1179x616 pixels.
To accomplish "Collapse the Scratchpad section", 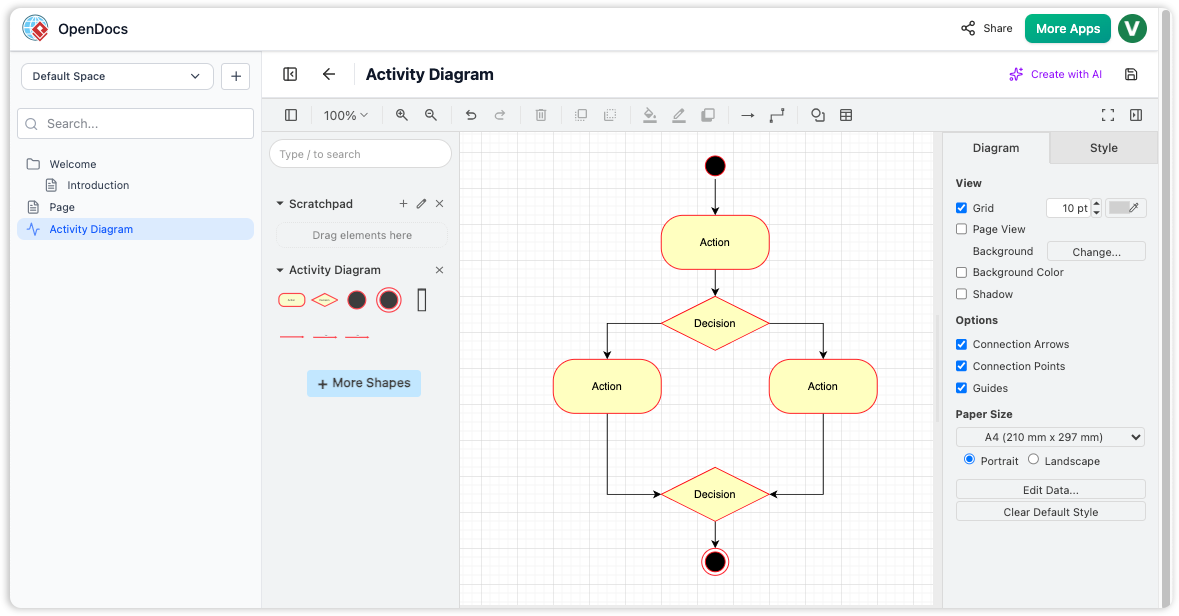I will [279, 203].
